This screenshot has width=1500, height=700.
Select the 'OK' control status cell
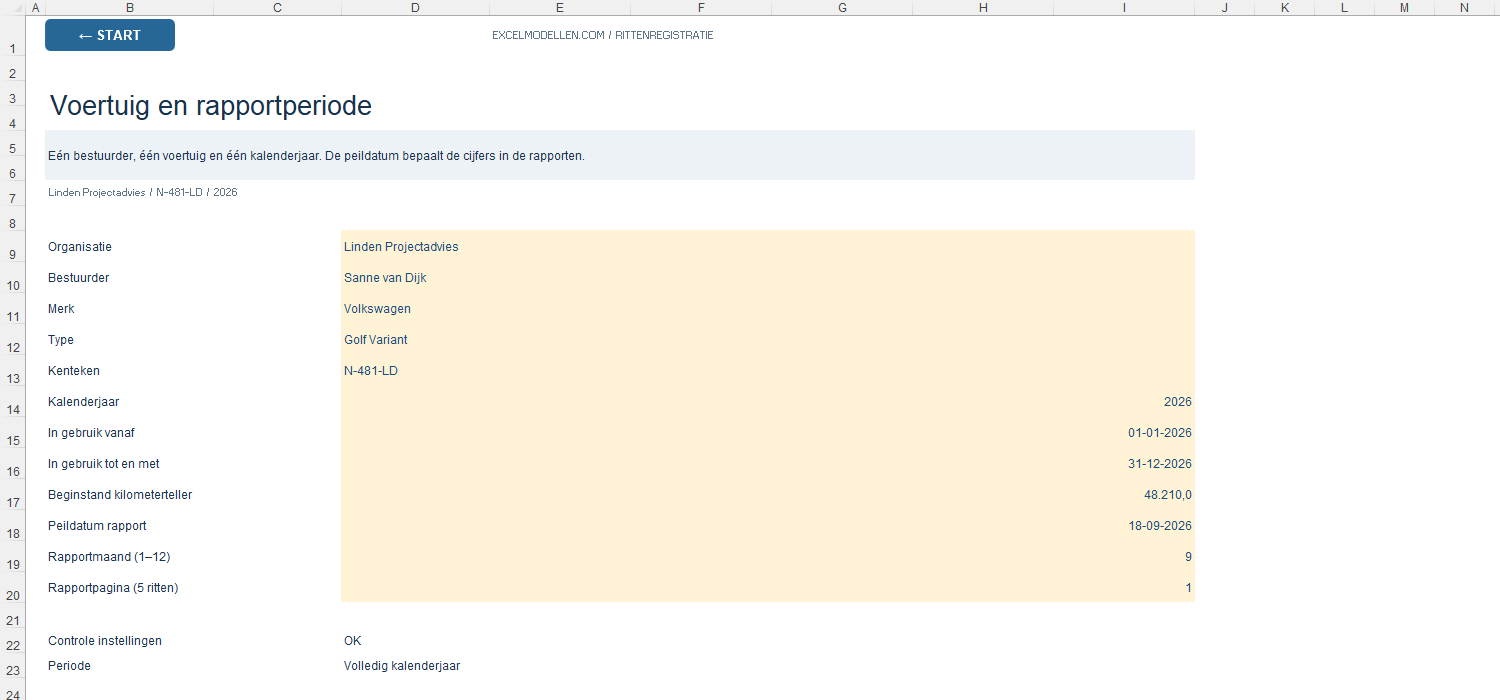click(353, 641)
